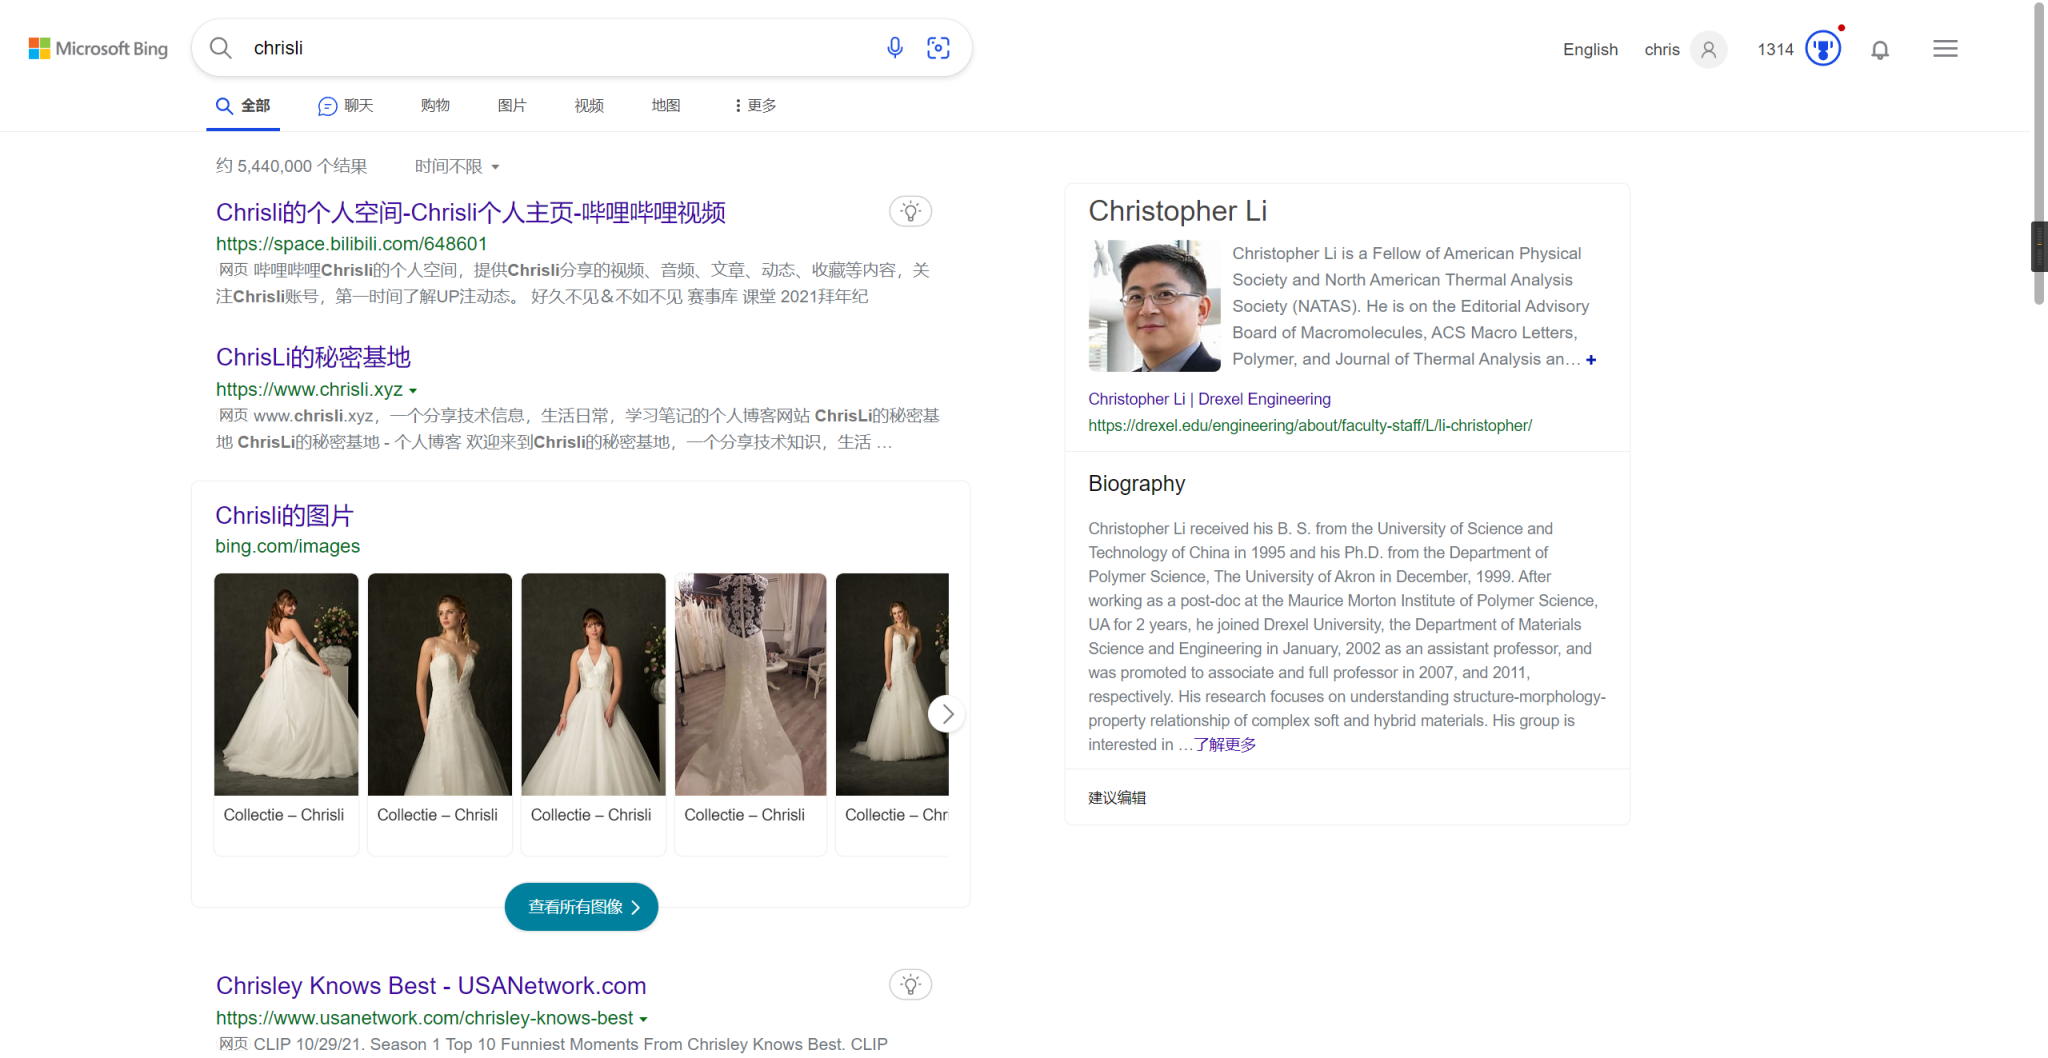2048x1058 pixels.
Task: Click the 约 5,440,000 个结果 count text
Action: click(291, 166)
